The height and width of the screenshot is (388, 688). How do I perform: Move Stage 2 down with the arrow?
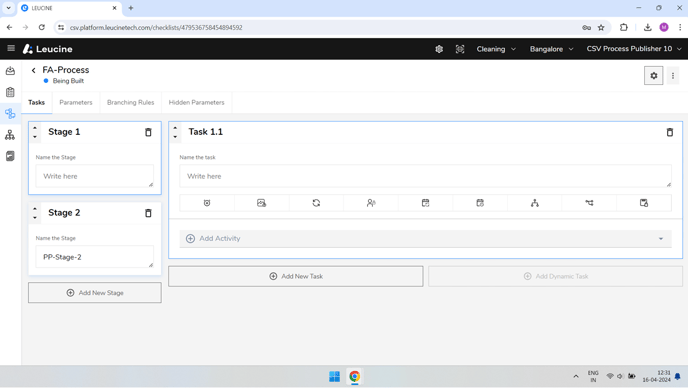coord(35,218)
